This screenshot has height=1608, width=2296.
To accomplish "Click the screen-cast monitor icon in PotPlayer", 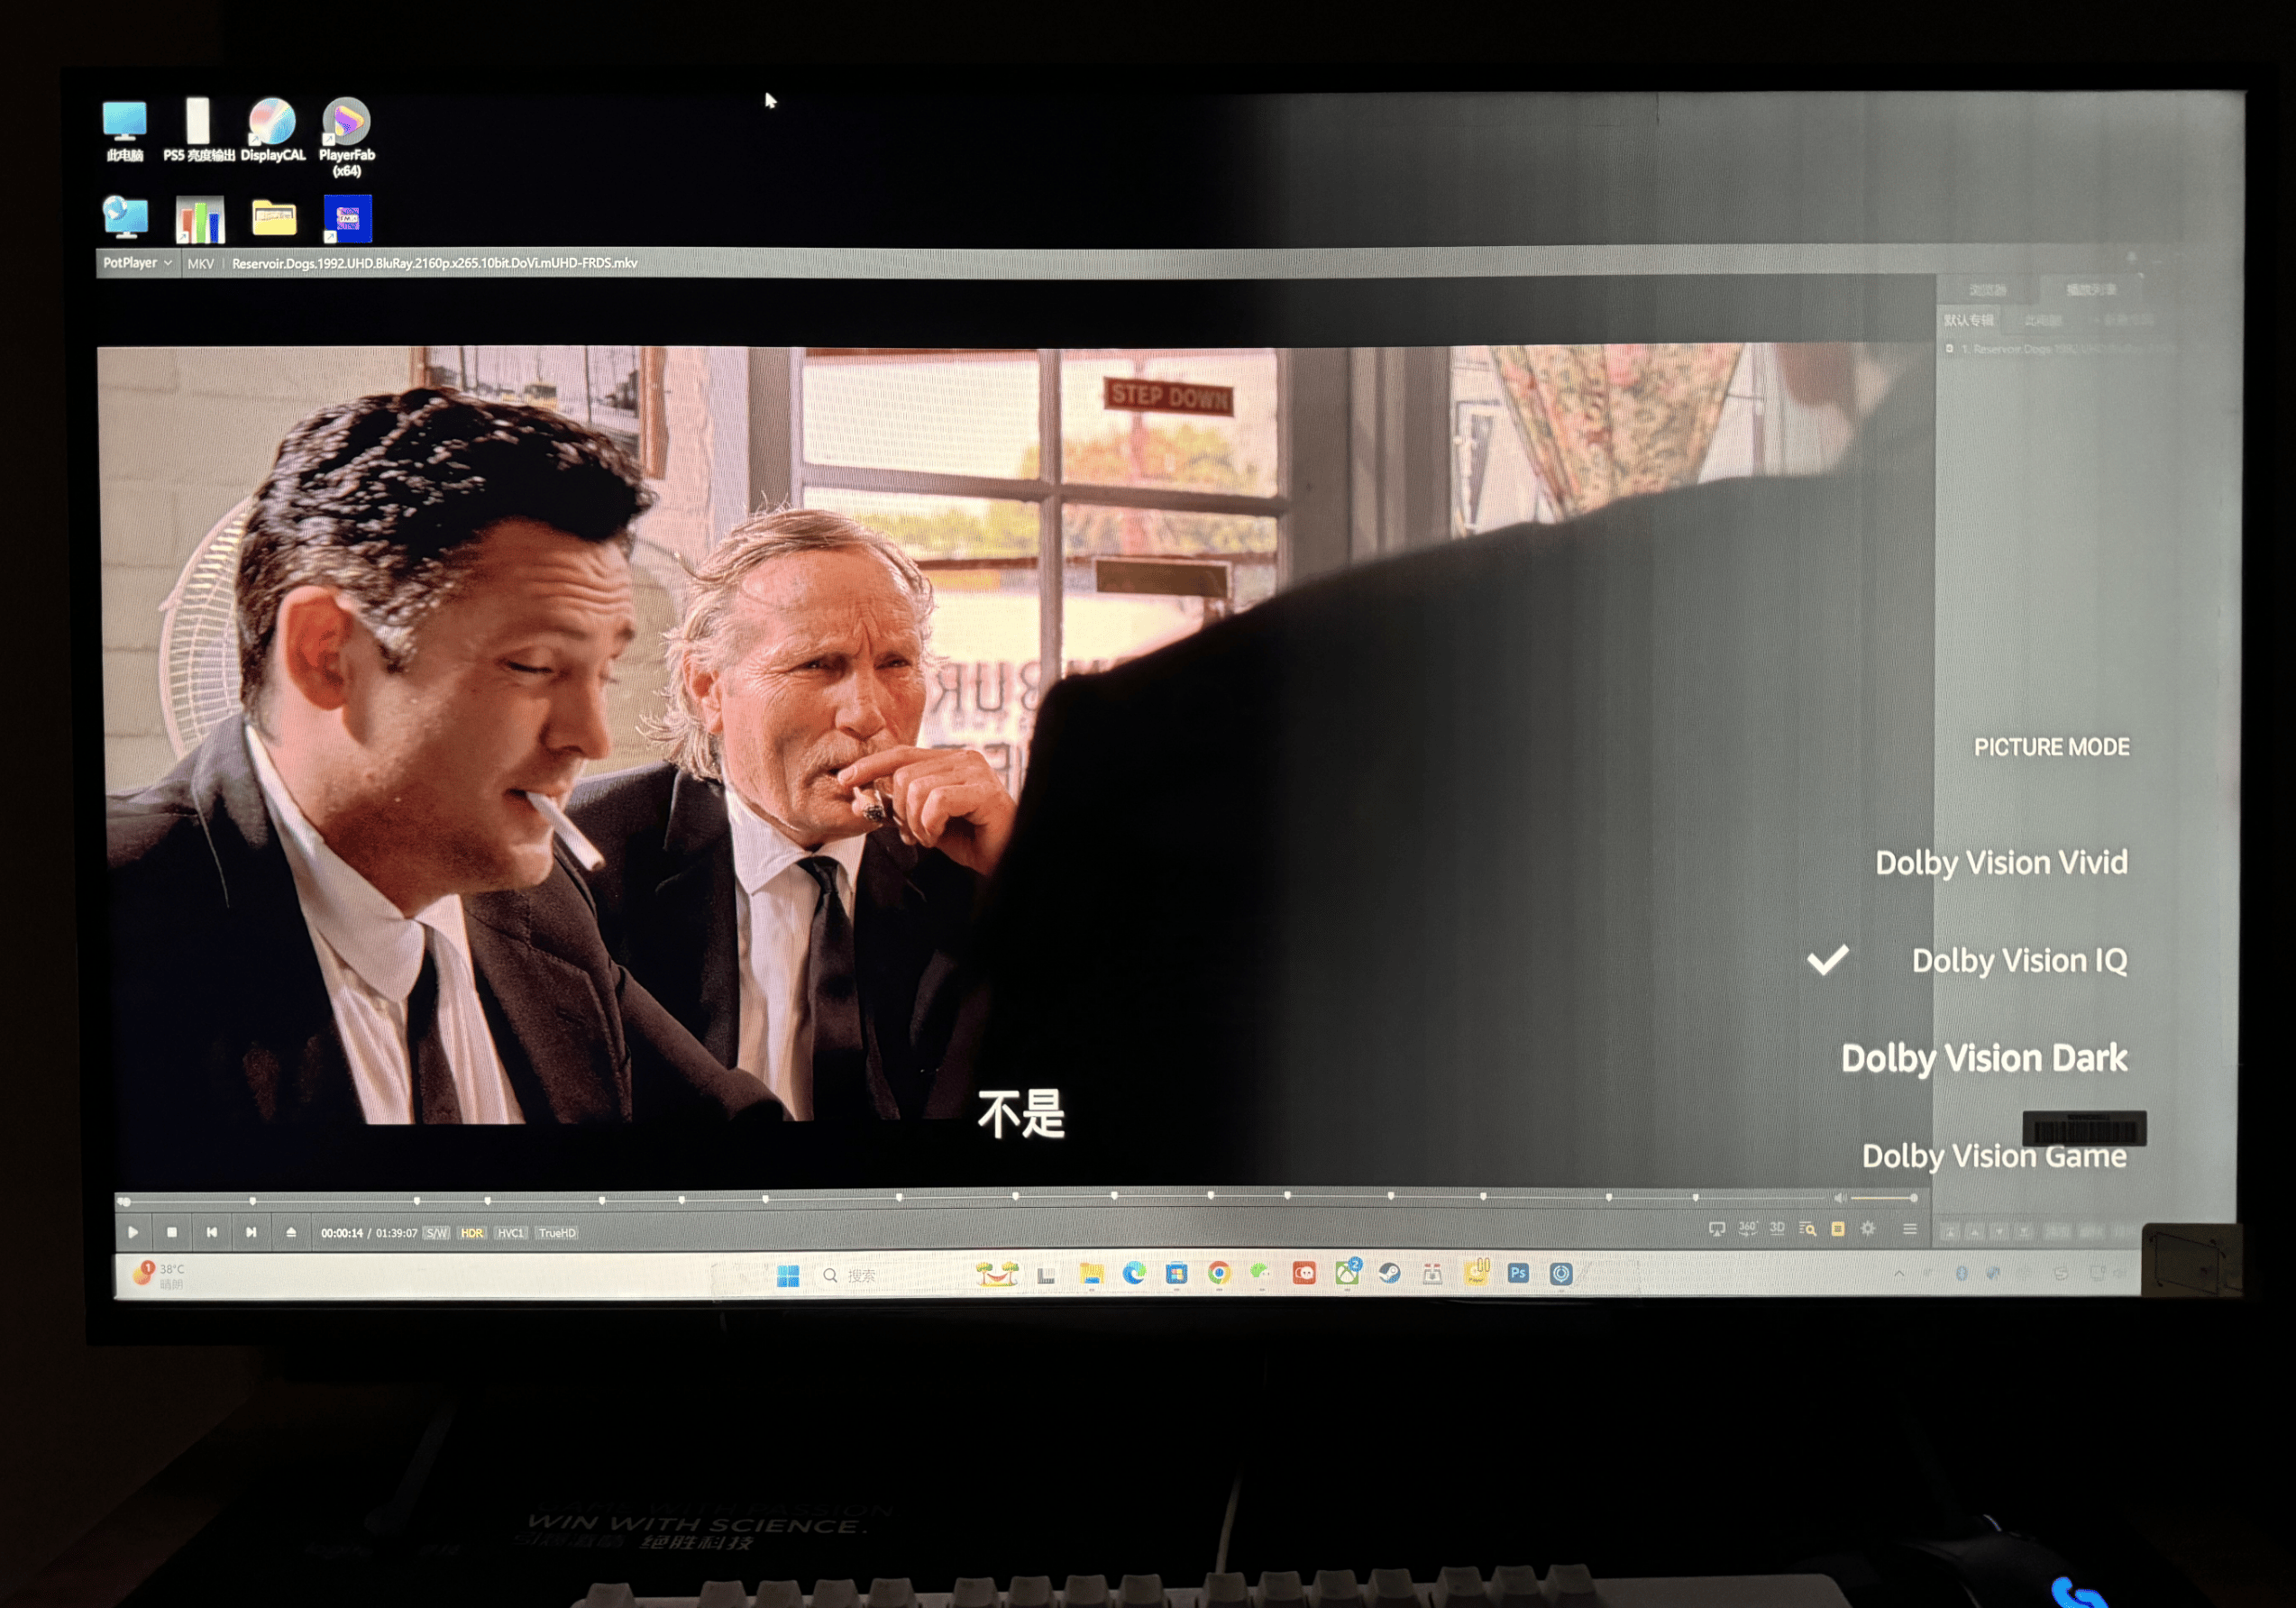I will coord(1717,1229).
